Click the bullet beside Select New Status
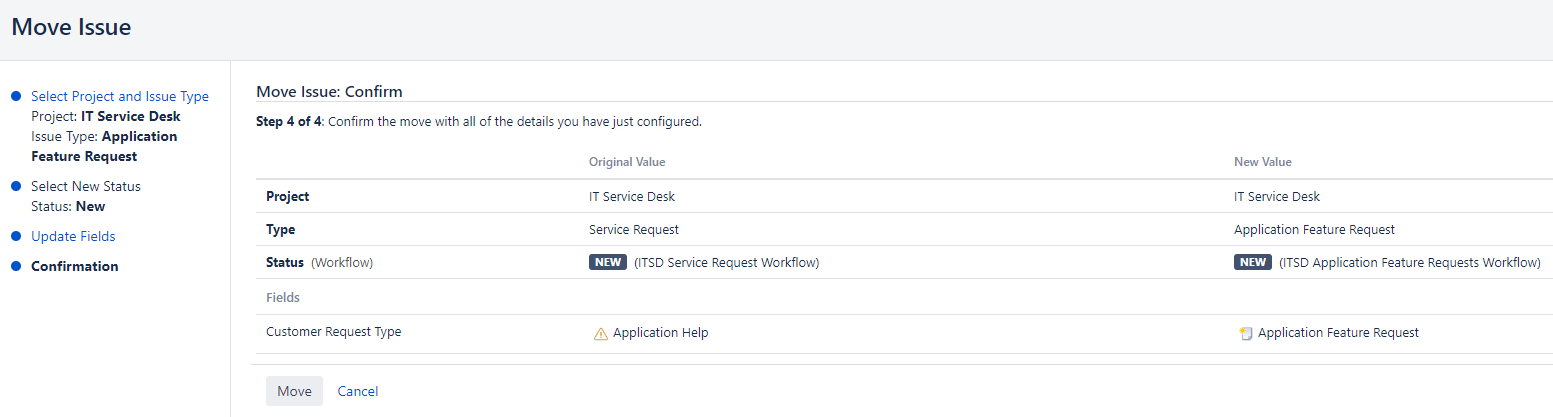This screenshot has height=417, width=1553. [15, 187]
